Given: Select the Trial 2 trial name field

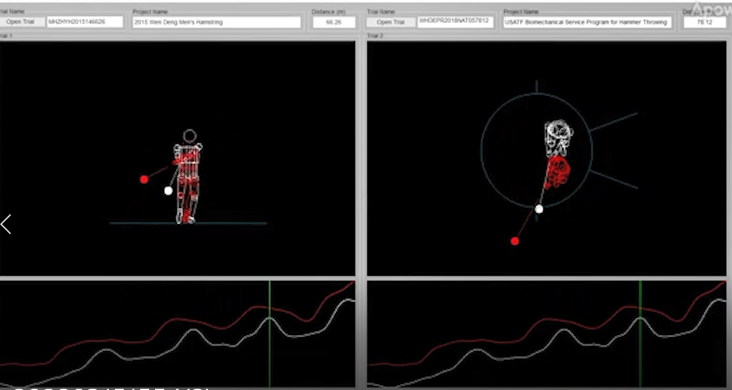Looking at the screenshot, I should [455, 22].
